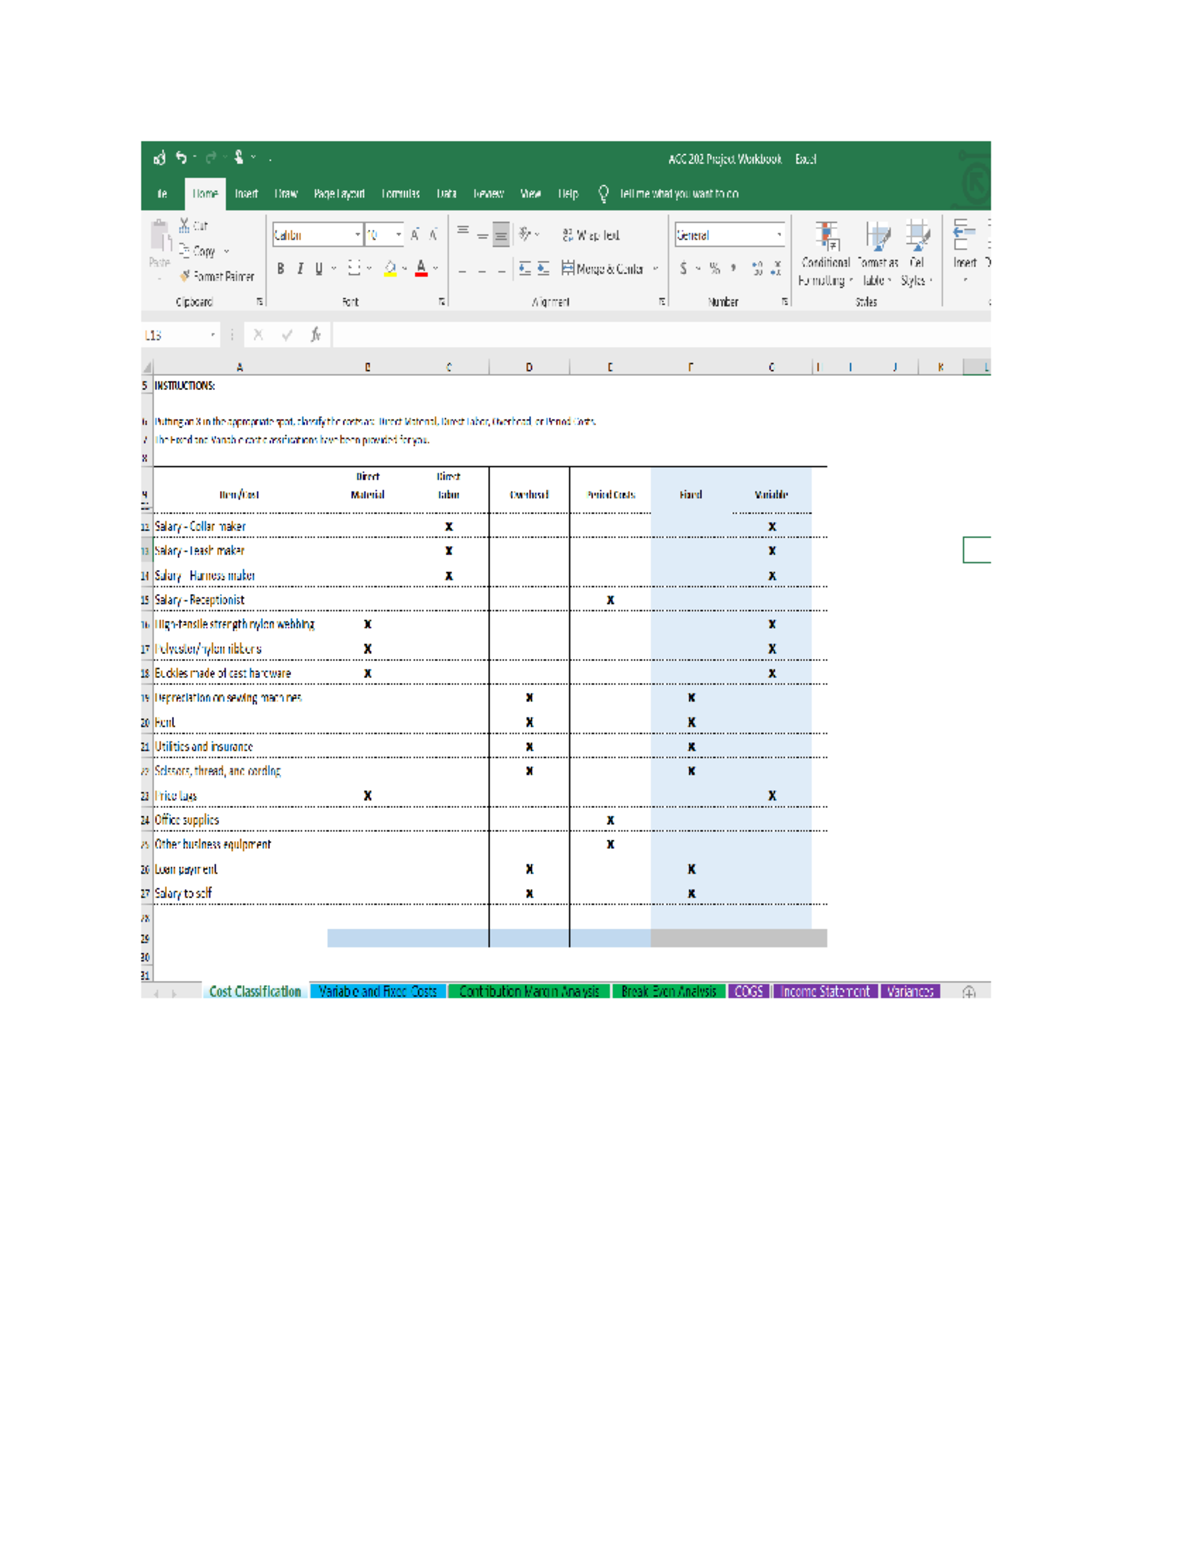Click the Increase Decimal icon
Viewport: 1200px width, 1553px height.
758,268
